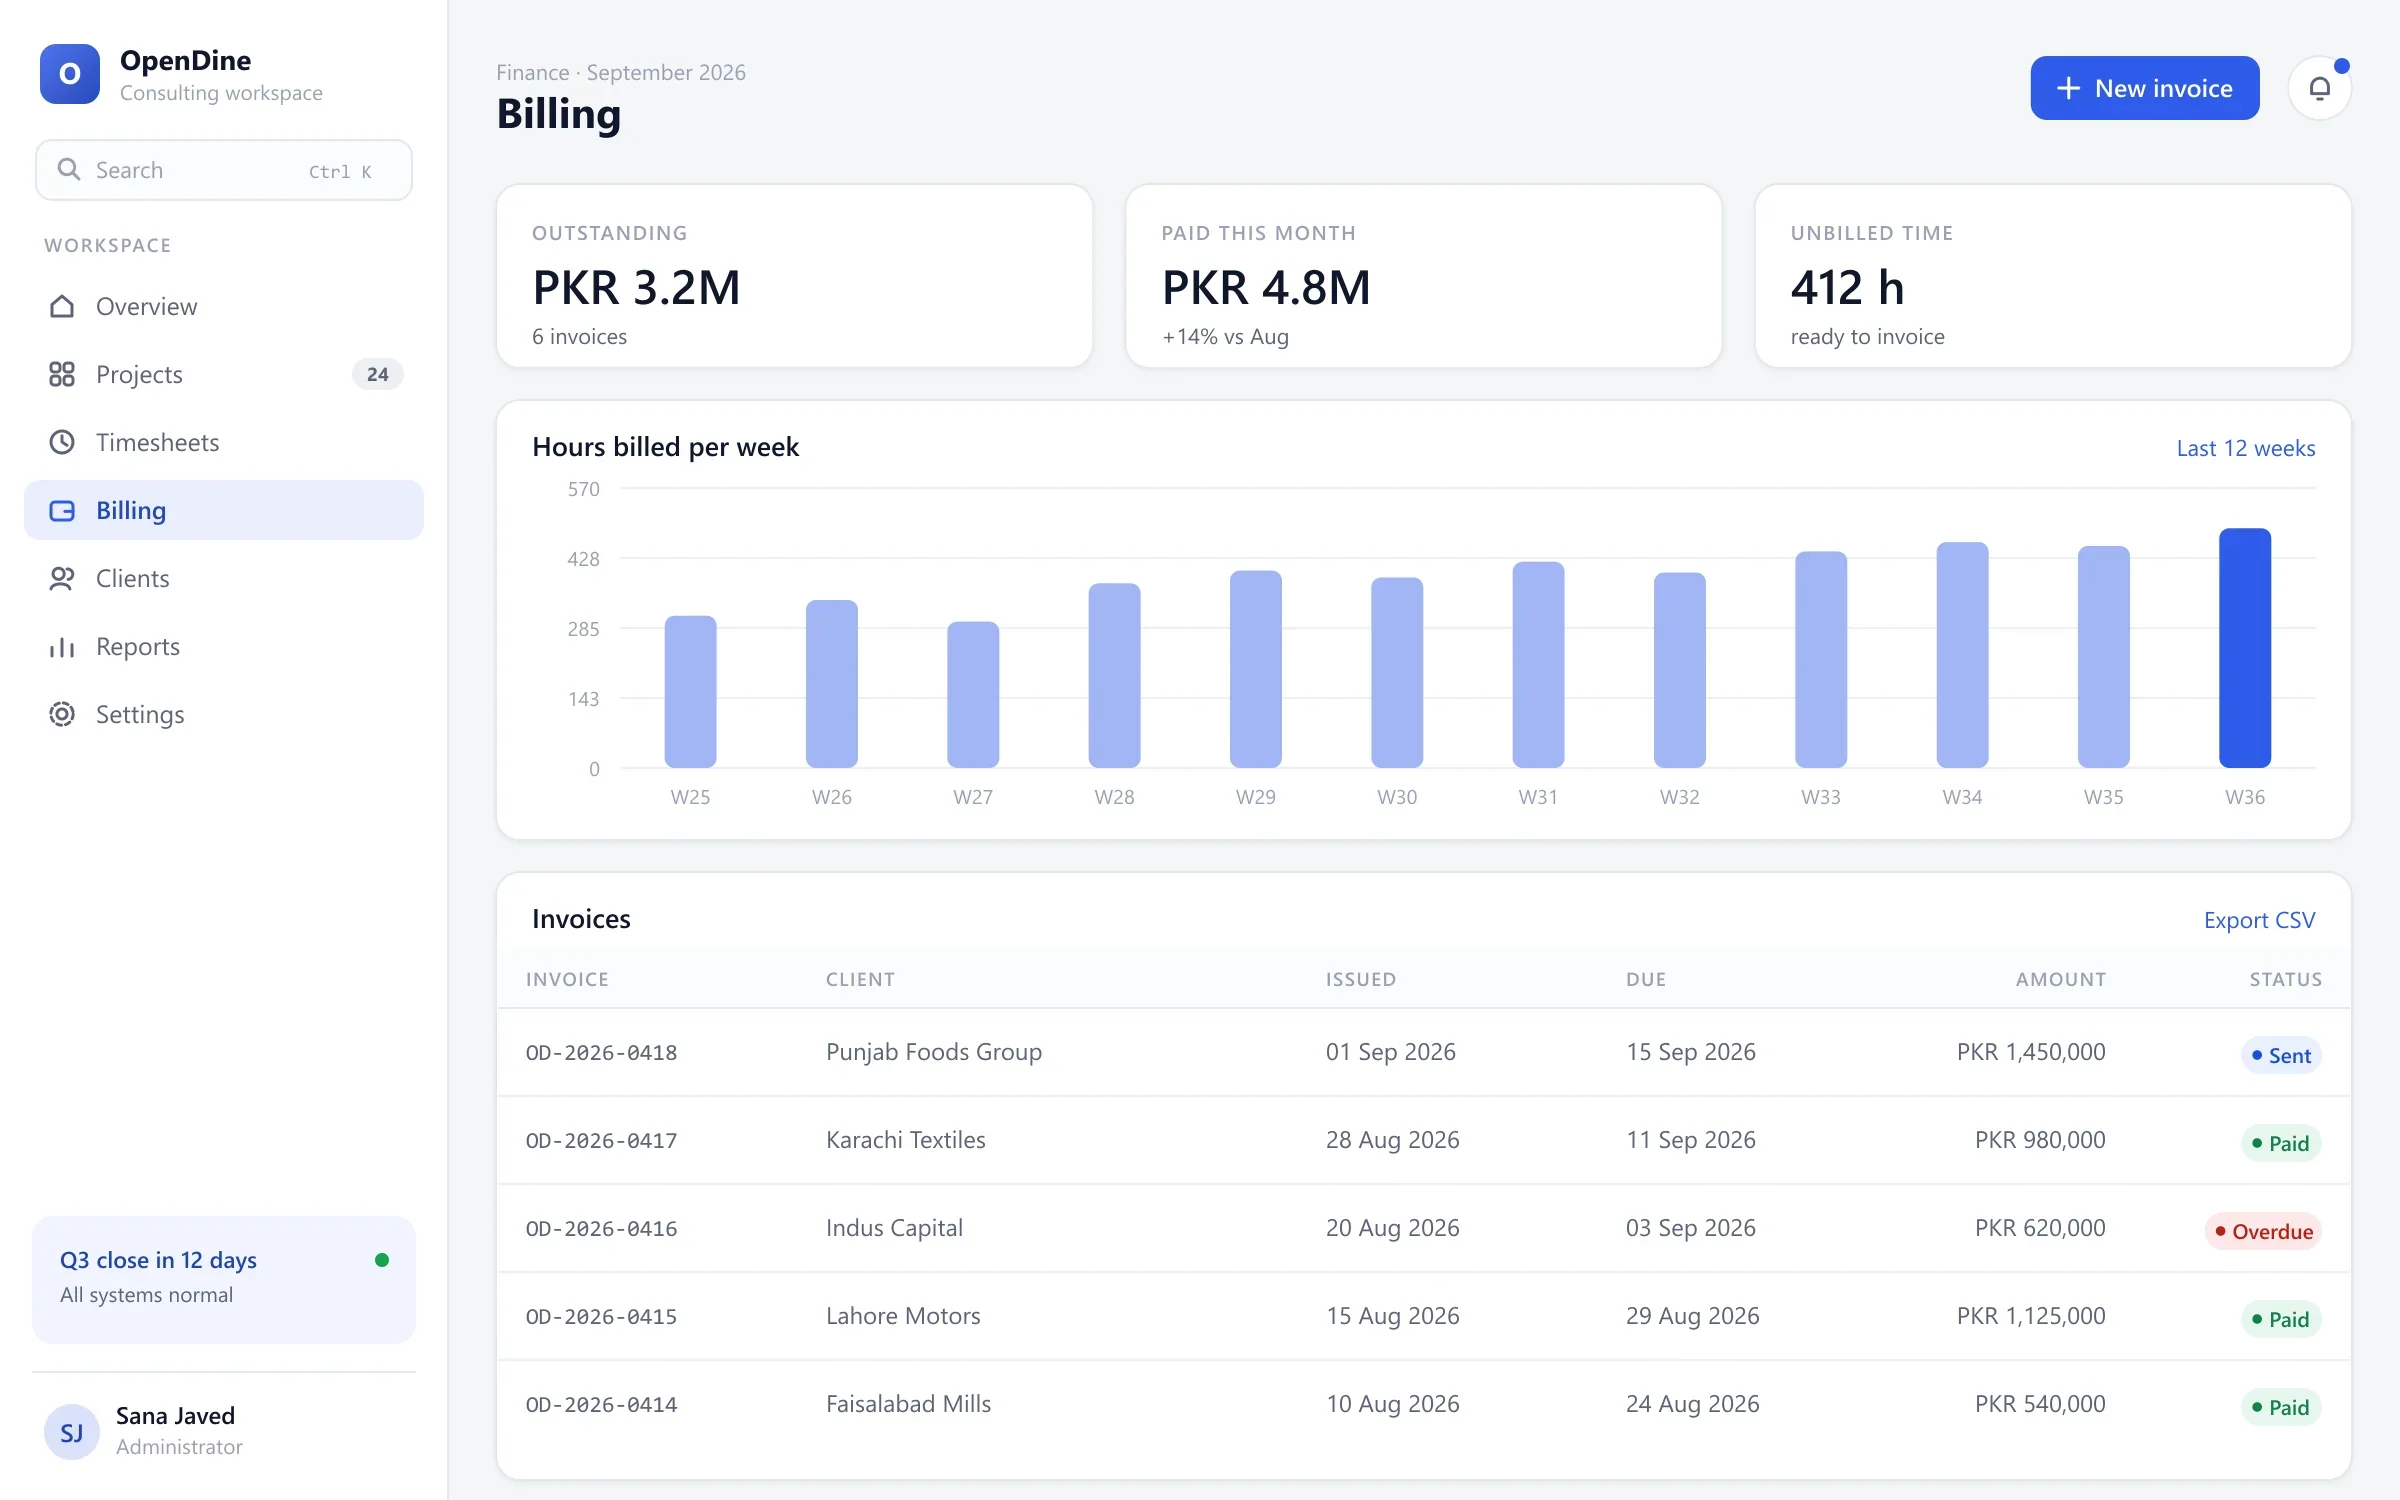
Task: Click the Amount column header
Action: (x=2061, y=979)
